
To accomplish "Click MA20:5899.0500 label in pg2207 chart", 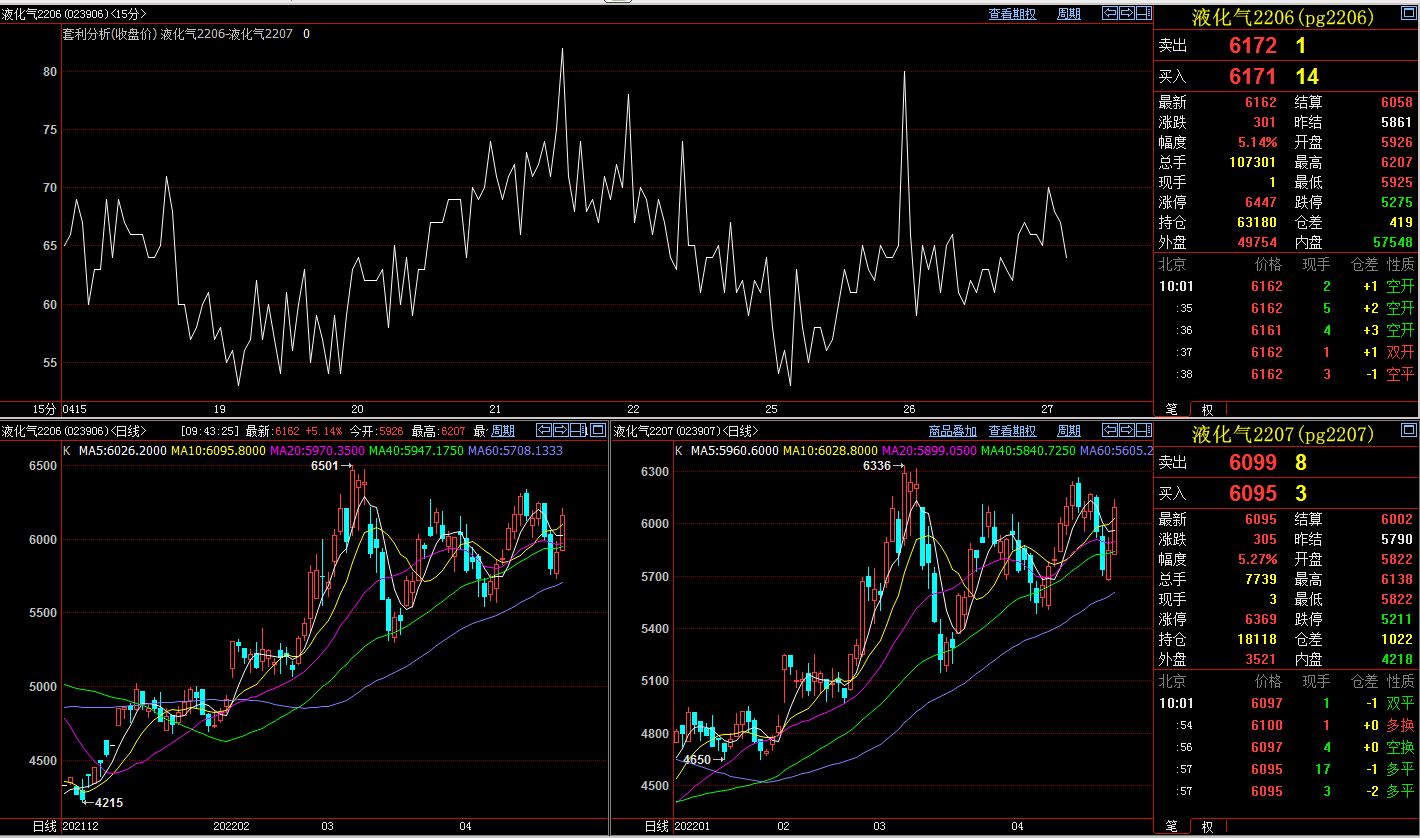I will tap(928, 451).
